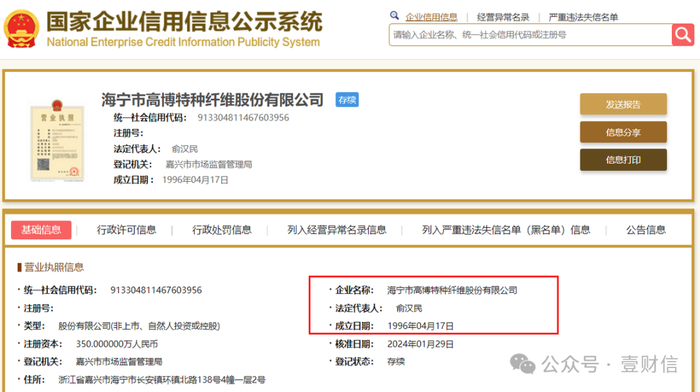The width and height of the screenshot is (700, 392).
Task: Click the small magnifier icon before 企业信用信息
Action: tap(394, 16)
